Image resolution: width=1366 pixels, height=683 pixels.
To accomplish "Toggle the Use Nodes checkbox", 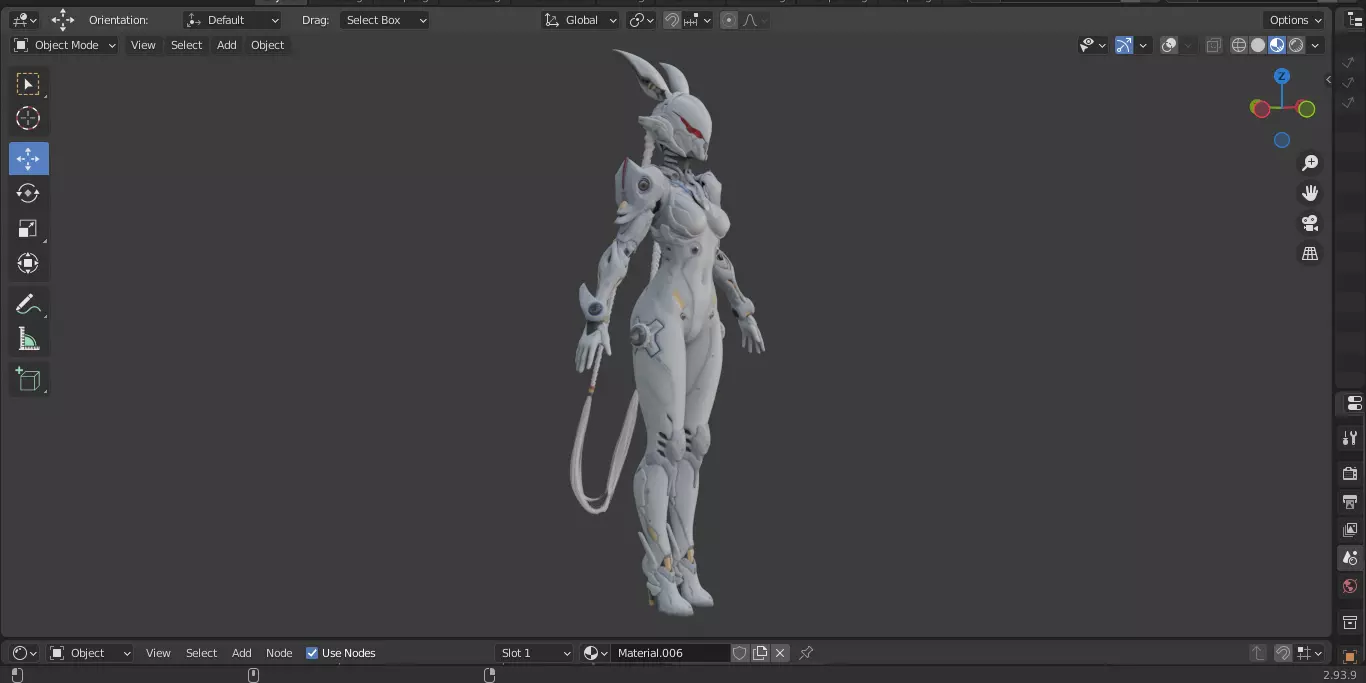I will point(312,653).
